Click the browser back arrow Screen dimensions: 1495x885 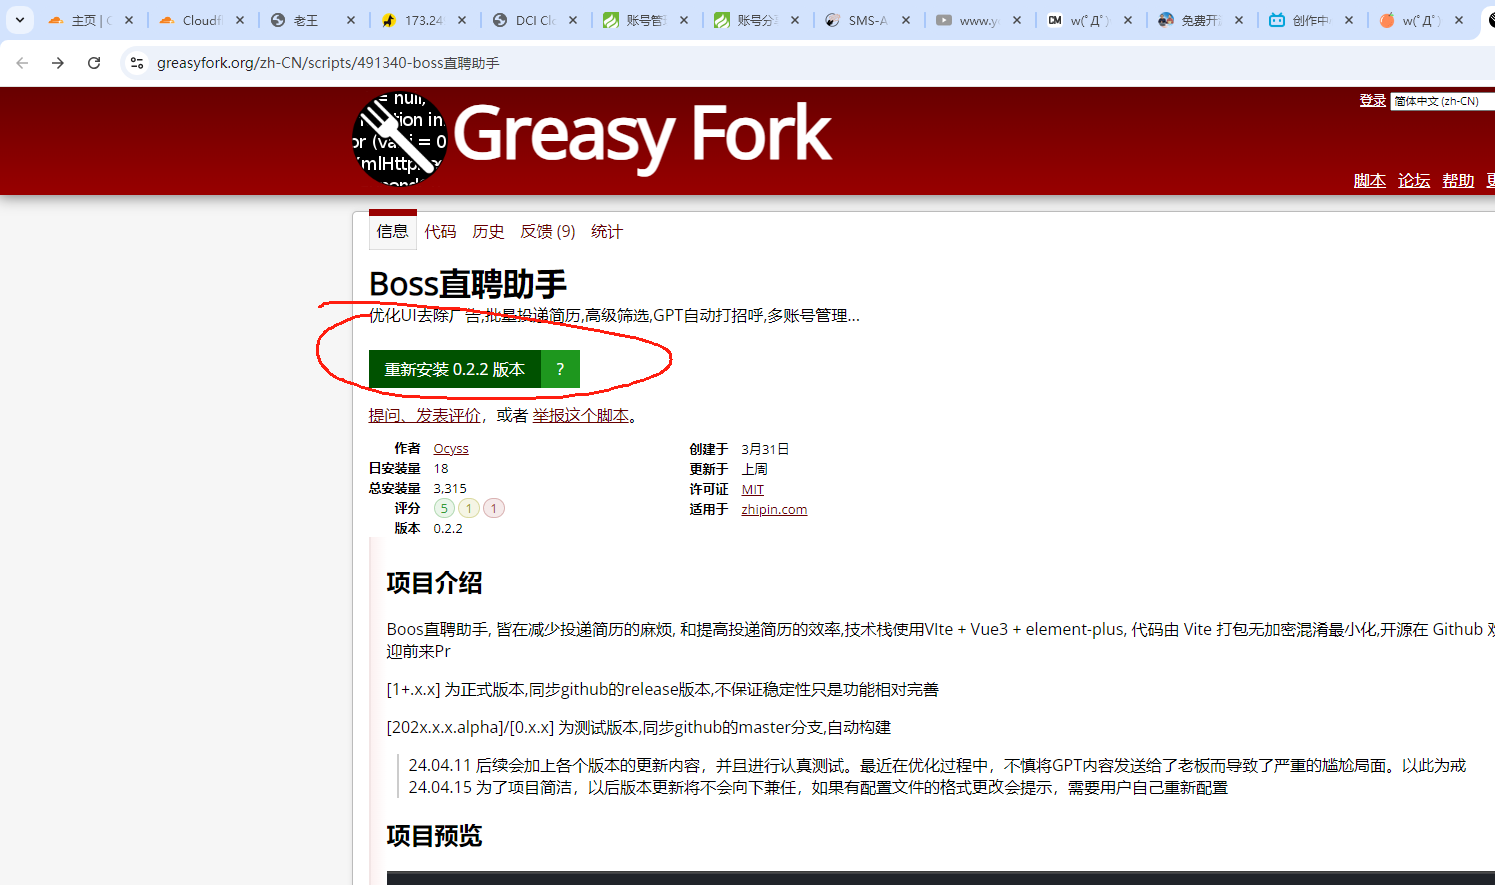point(22,63)
